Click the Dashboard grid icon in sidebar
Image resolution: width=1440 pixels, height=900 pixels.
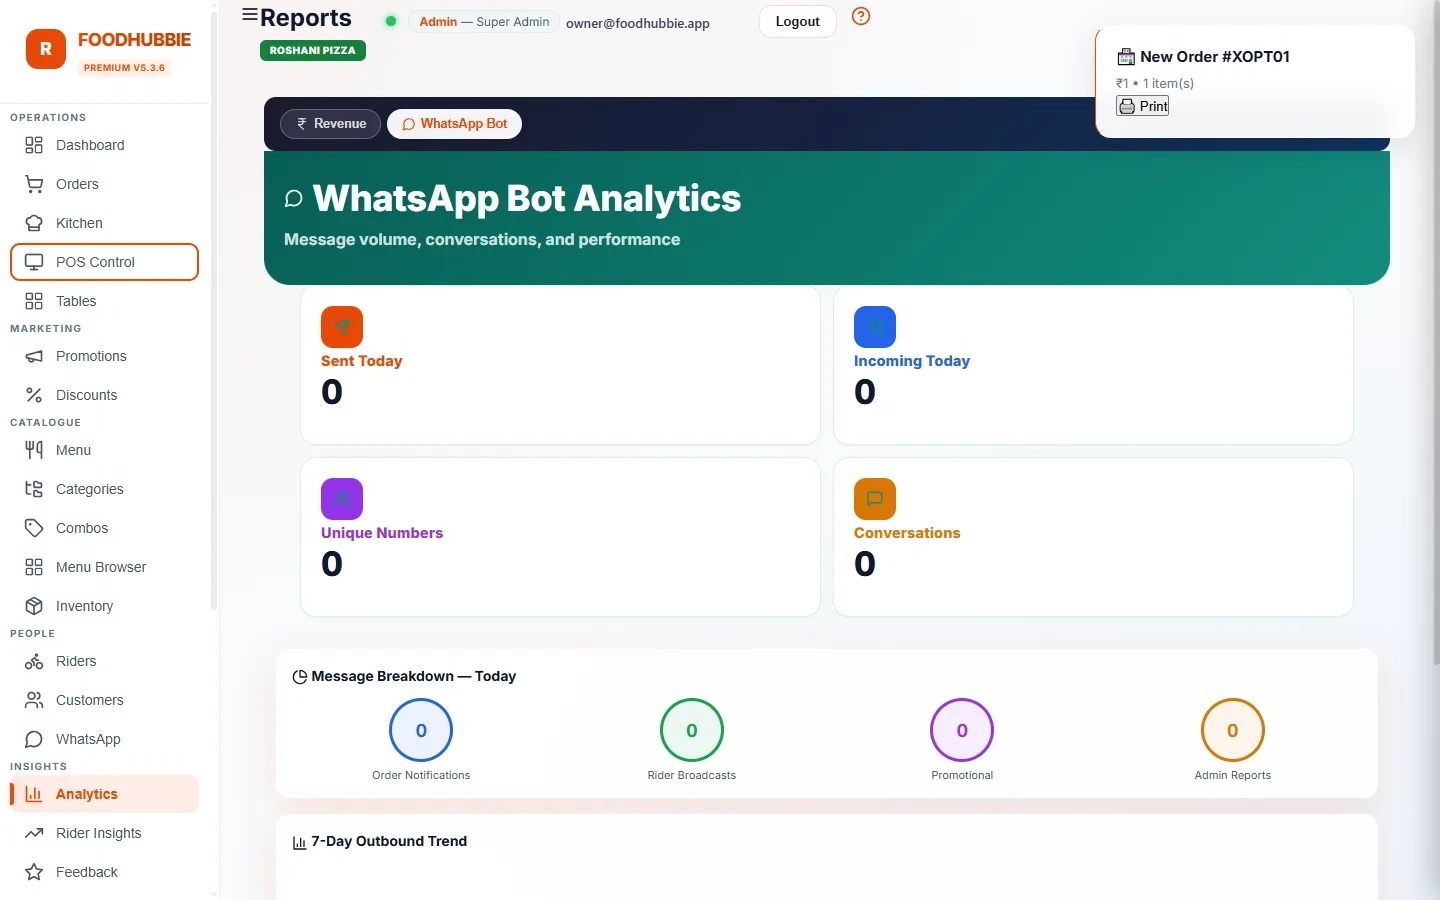34,145
